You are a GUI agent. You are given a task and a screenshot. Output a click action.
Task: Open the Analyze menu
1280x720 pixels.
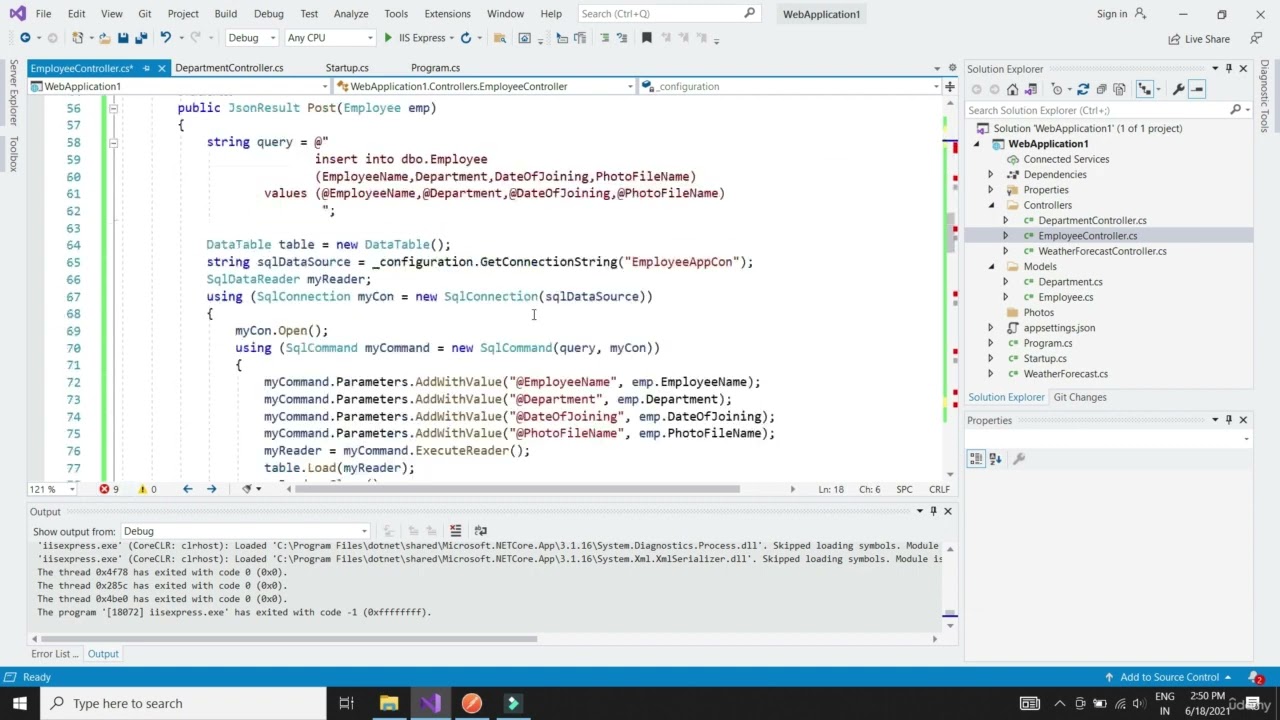point(351,14)
